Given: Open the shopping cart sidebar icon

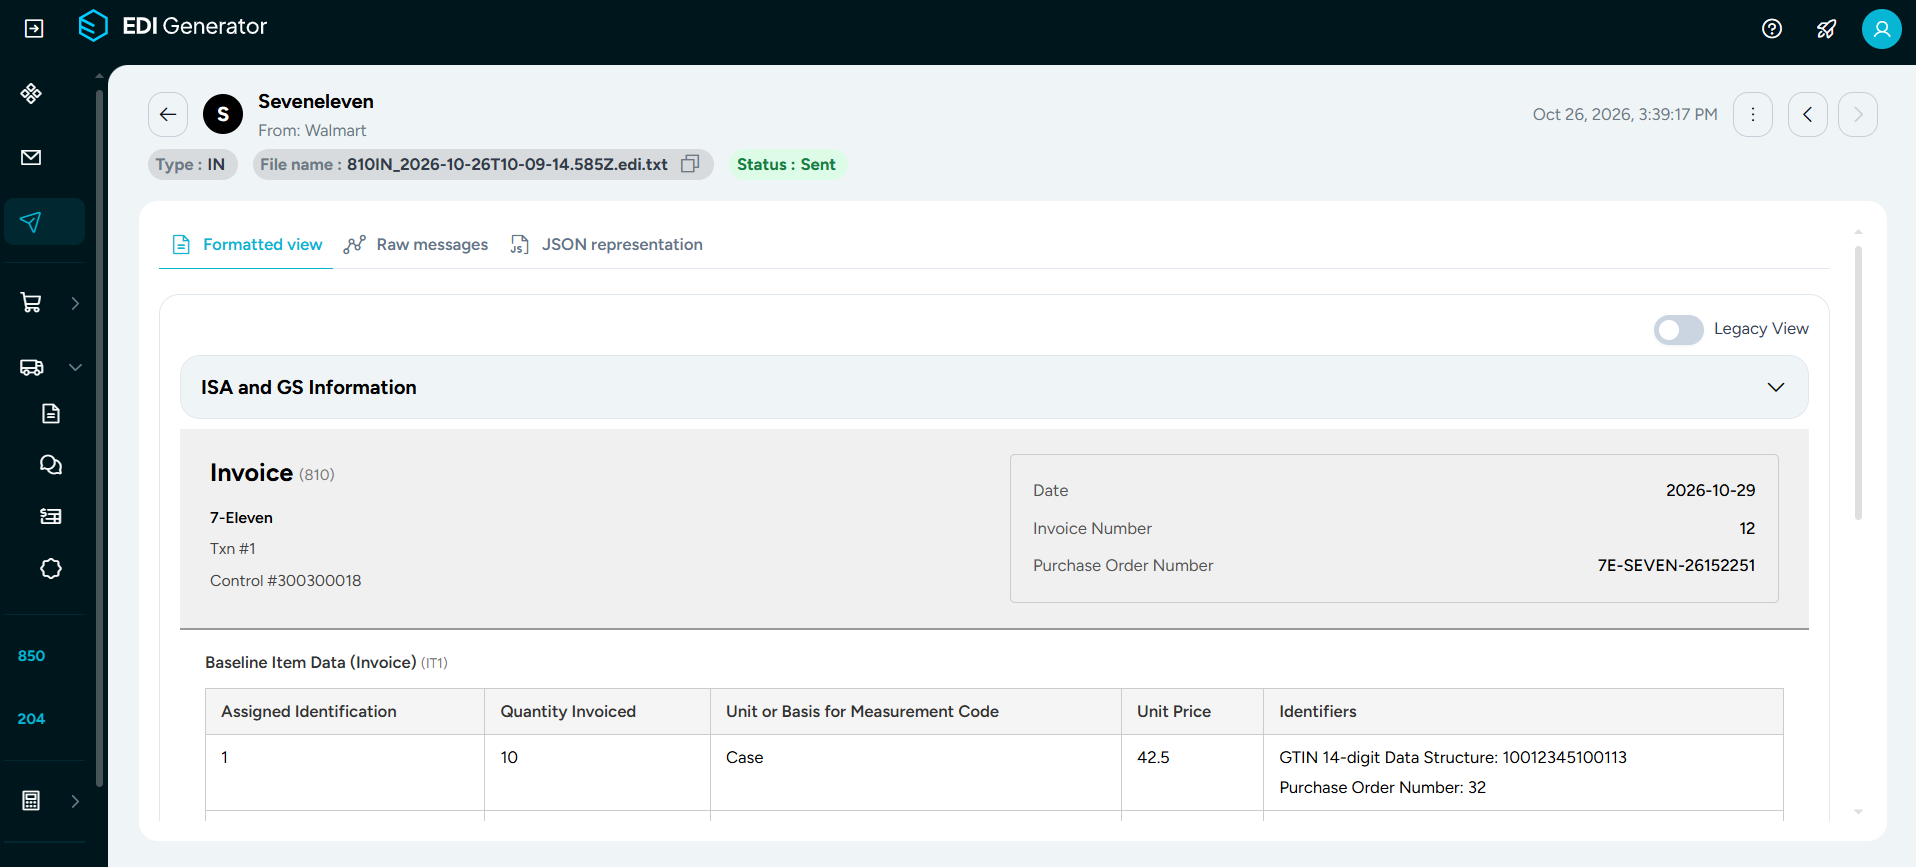Looking at the screenshot, I should [31, 303].
